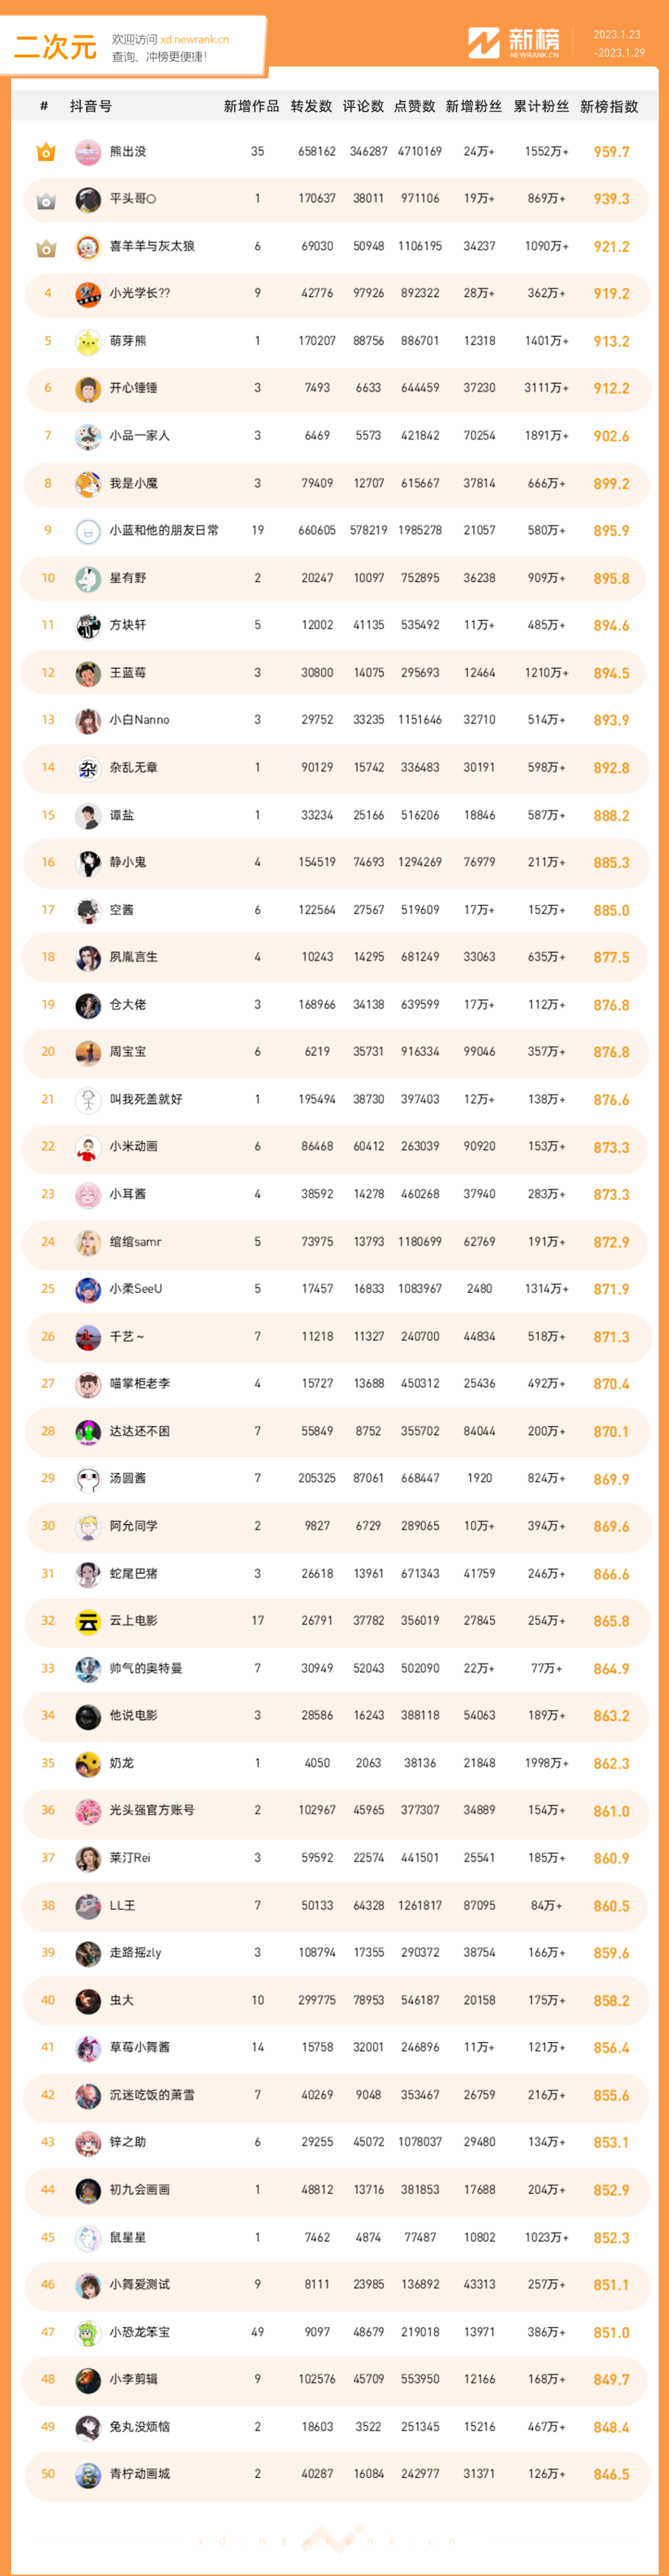The width and height of the screenshot is (669, 2576).
Task: Click account name 青柠动画城
Action: (x=140, y=2474)
